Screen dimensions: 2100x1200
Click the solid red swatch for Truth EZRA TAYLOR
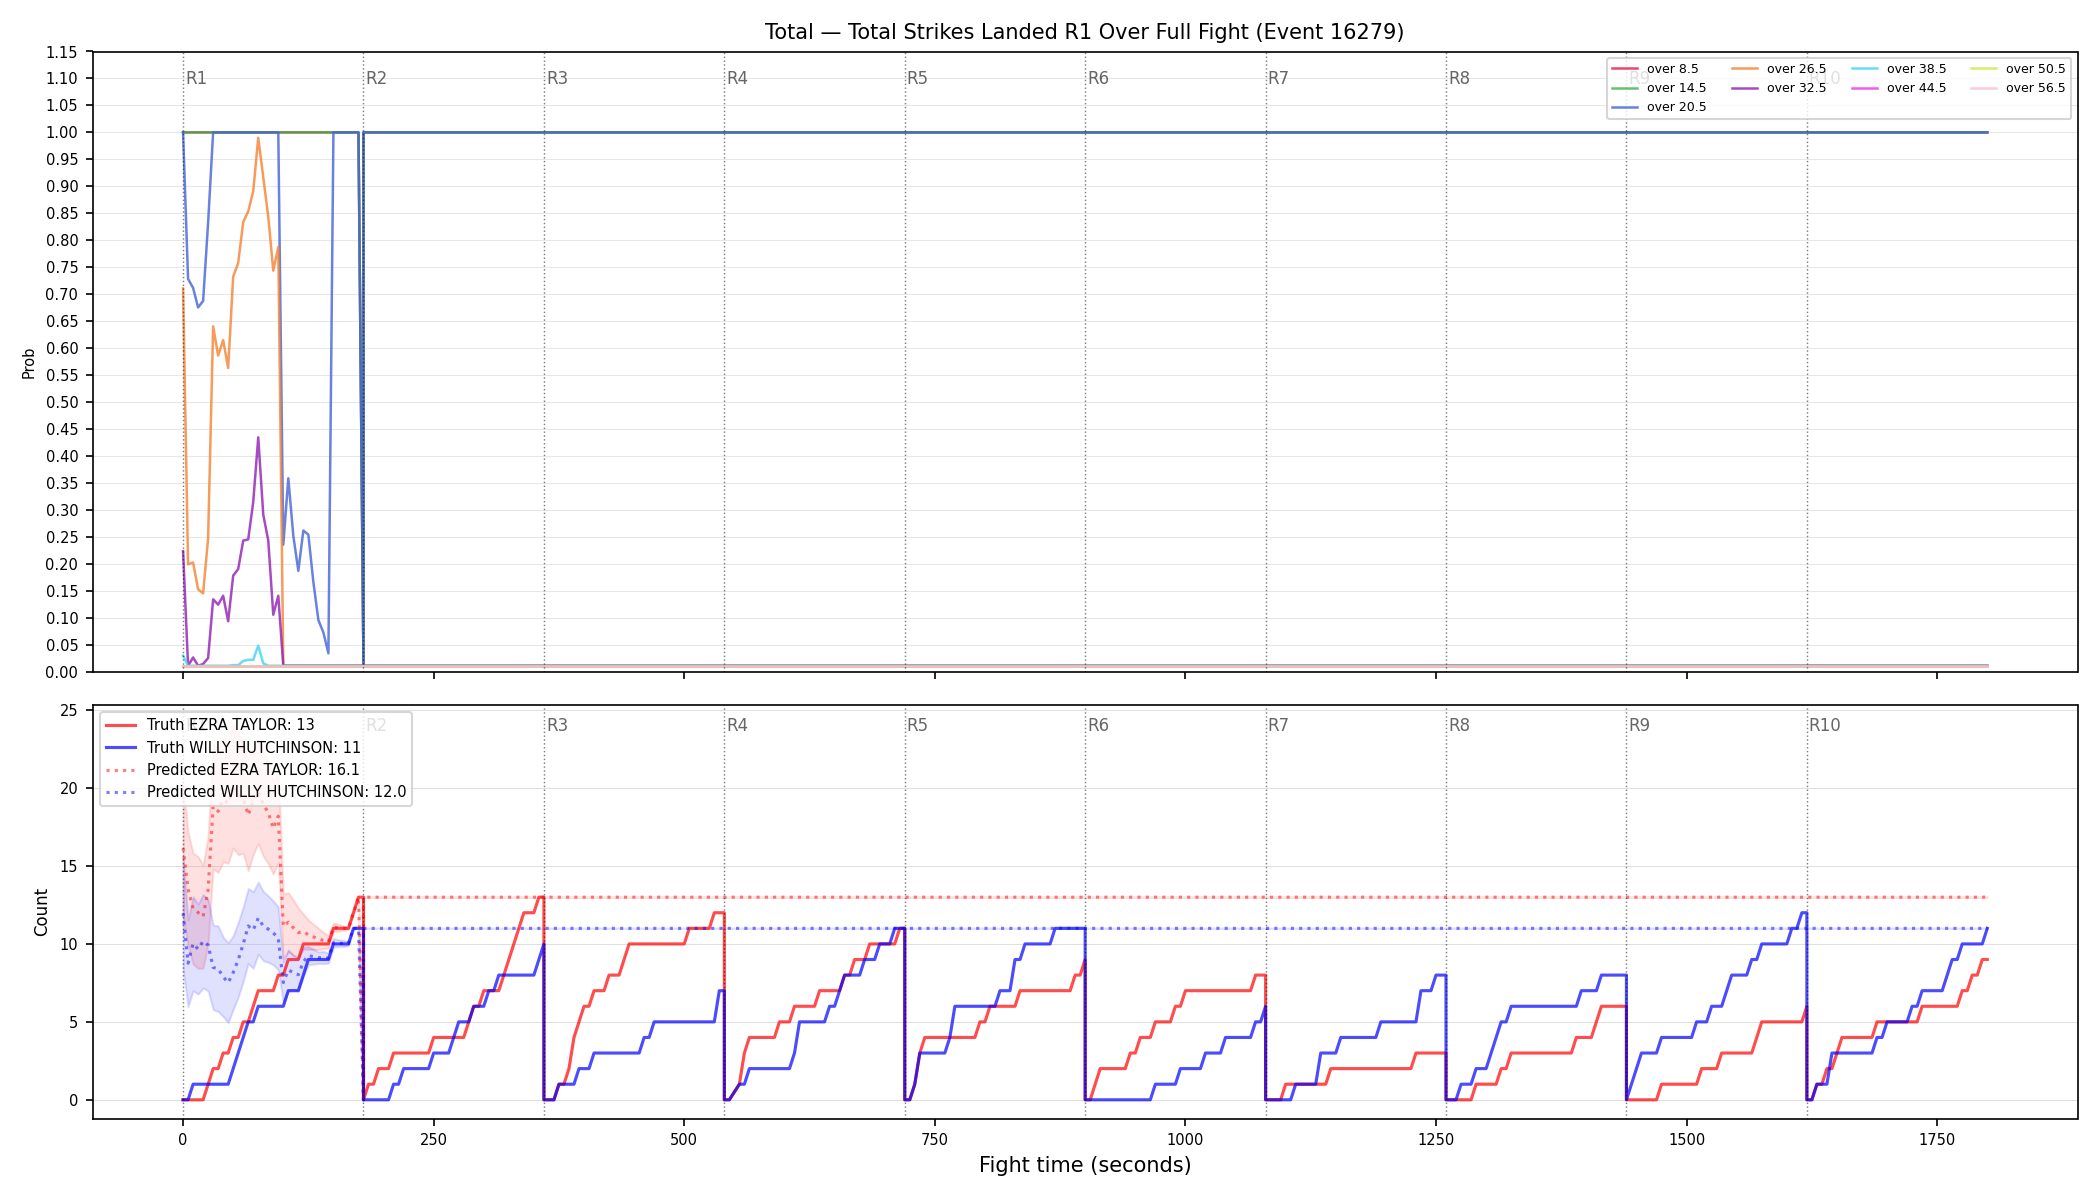pos(121,725)
